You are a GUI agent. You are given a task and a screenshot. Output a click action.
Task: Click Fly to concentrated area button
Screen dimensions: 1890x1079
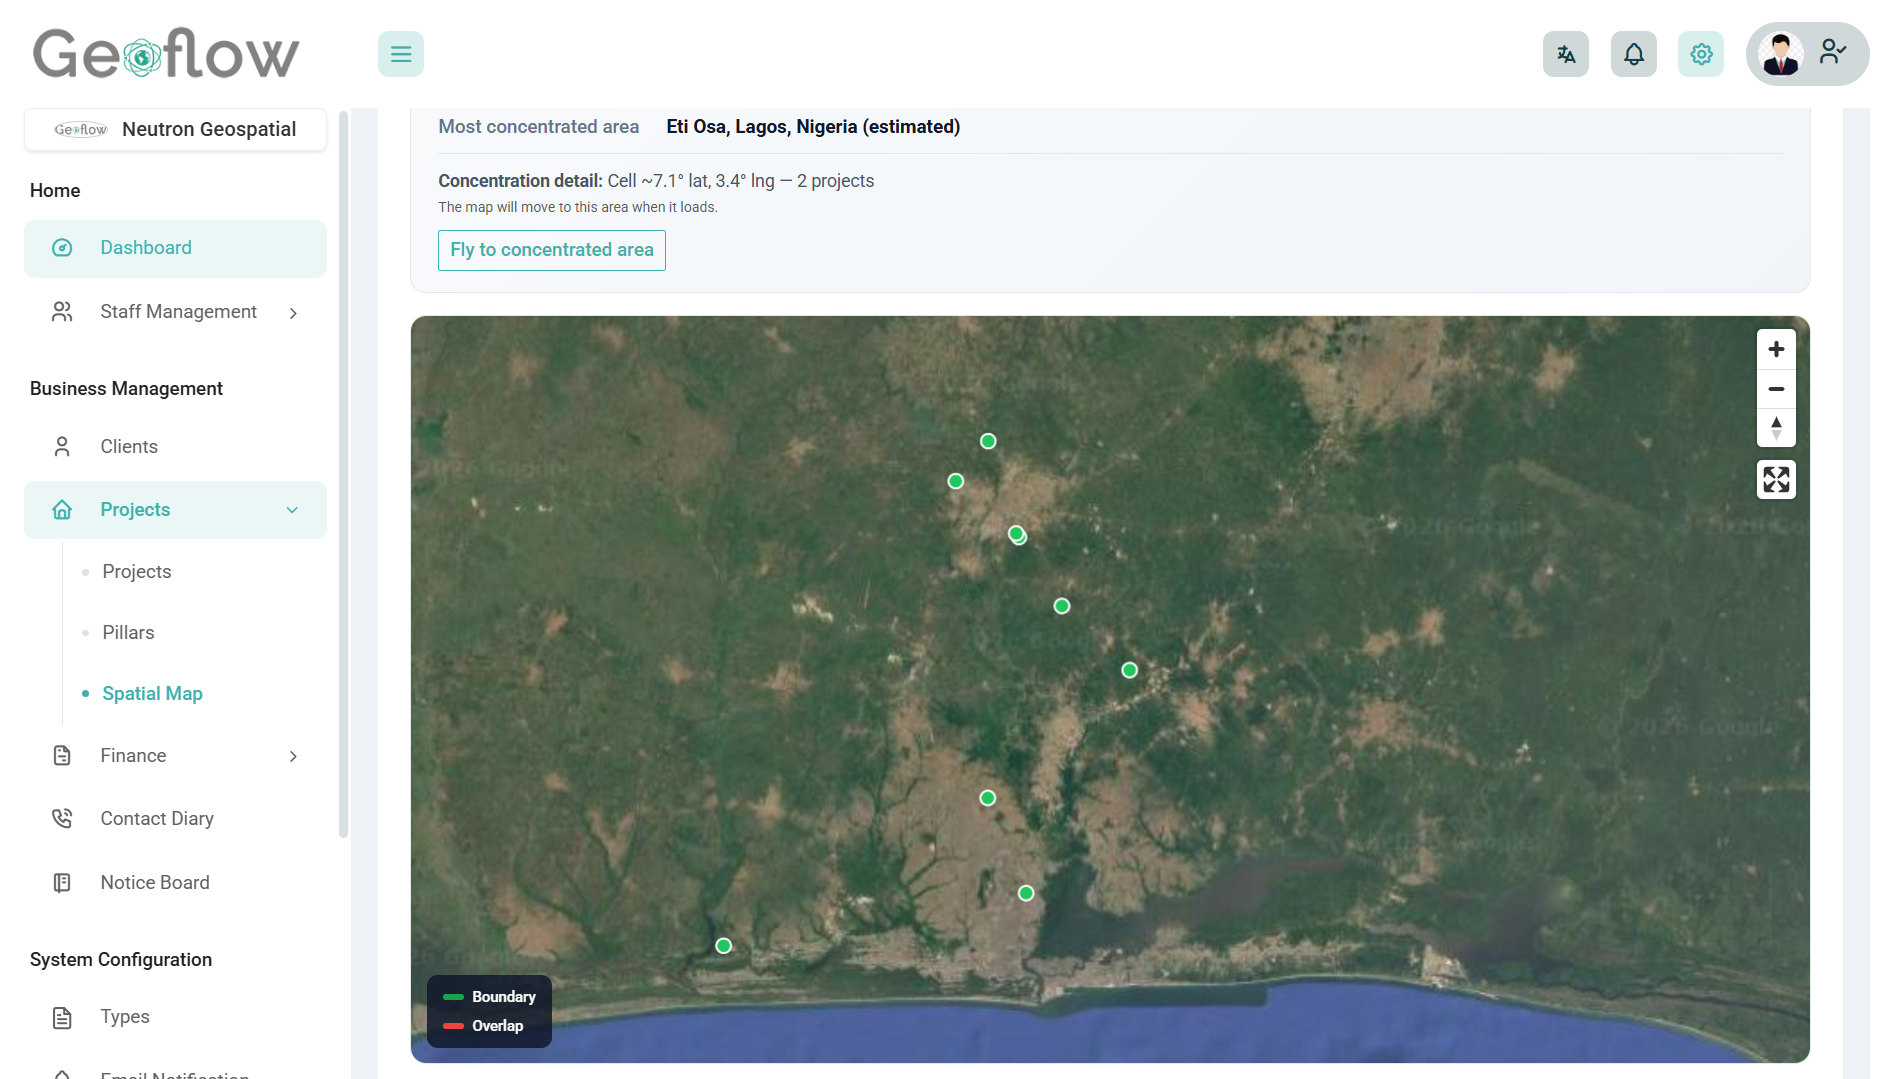551,250
